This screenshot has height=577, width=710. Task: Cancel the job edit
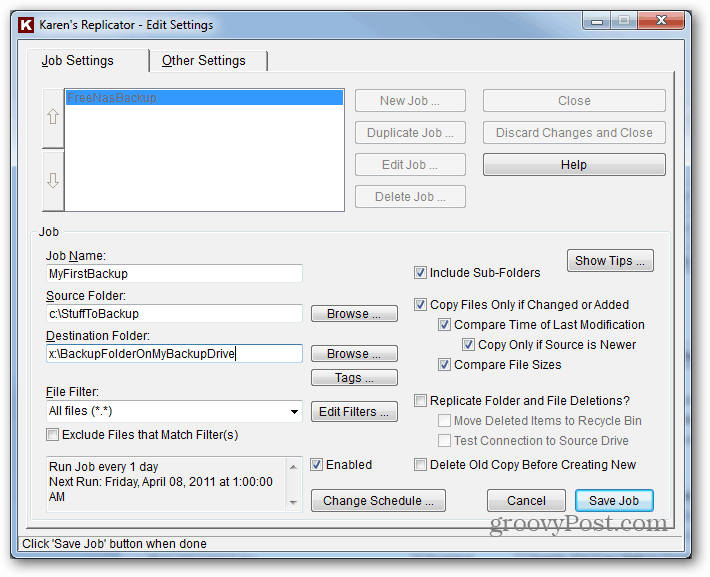[526, 500]
